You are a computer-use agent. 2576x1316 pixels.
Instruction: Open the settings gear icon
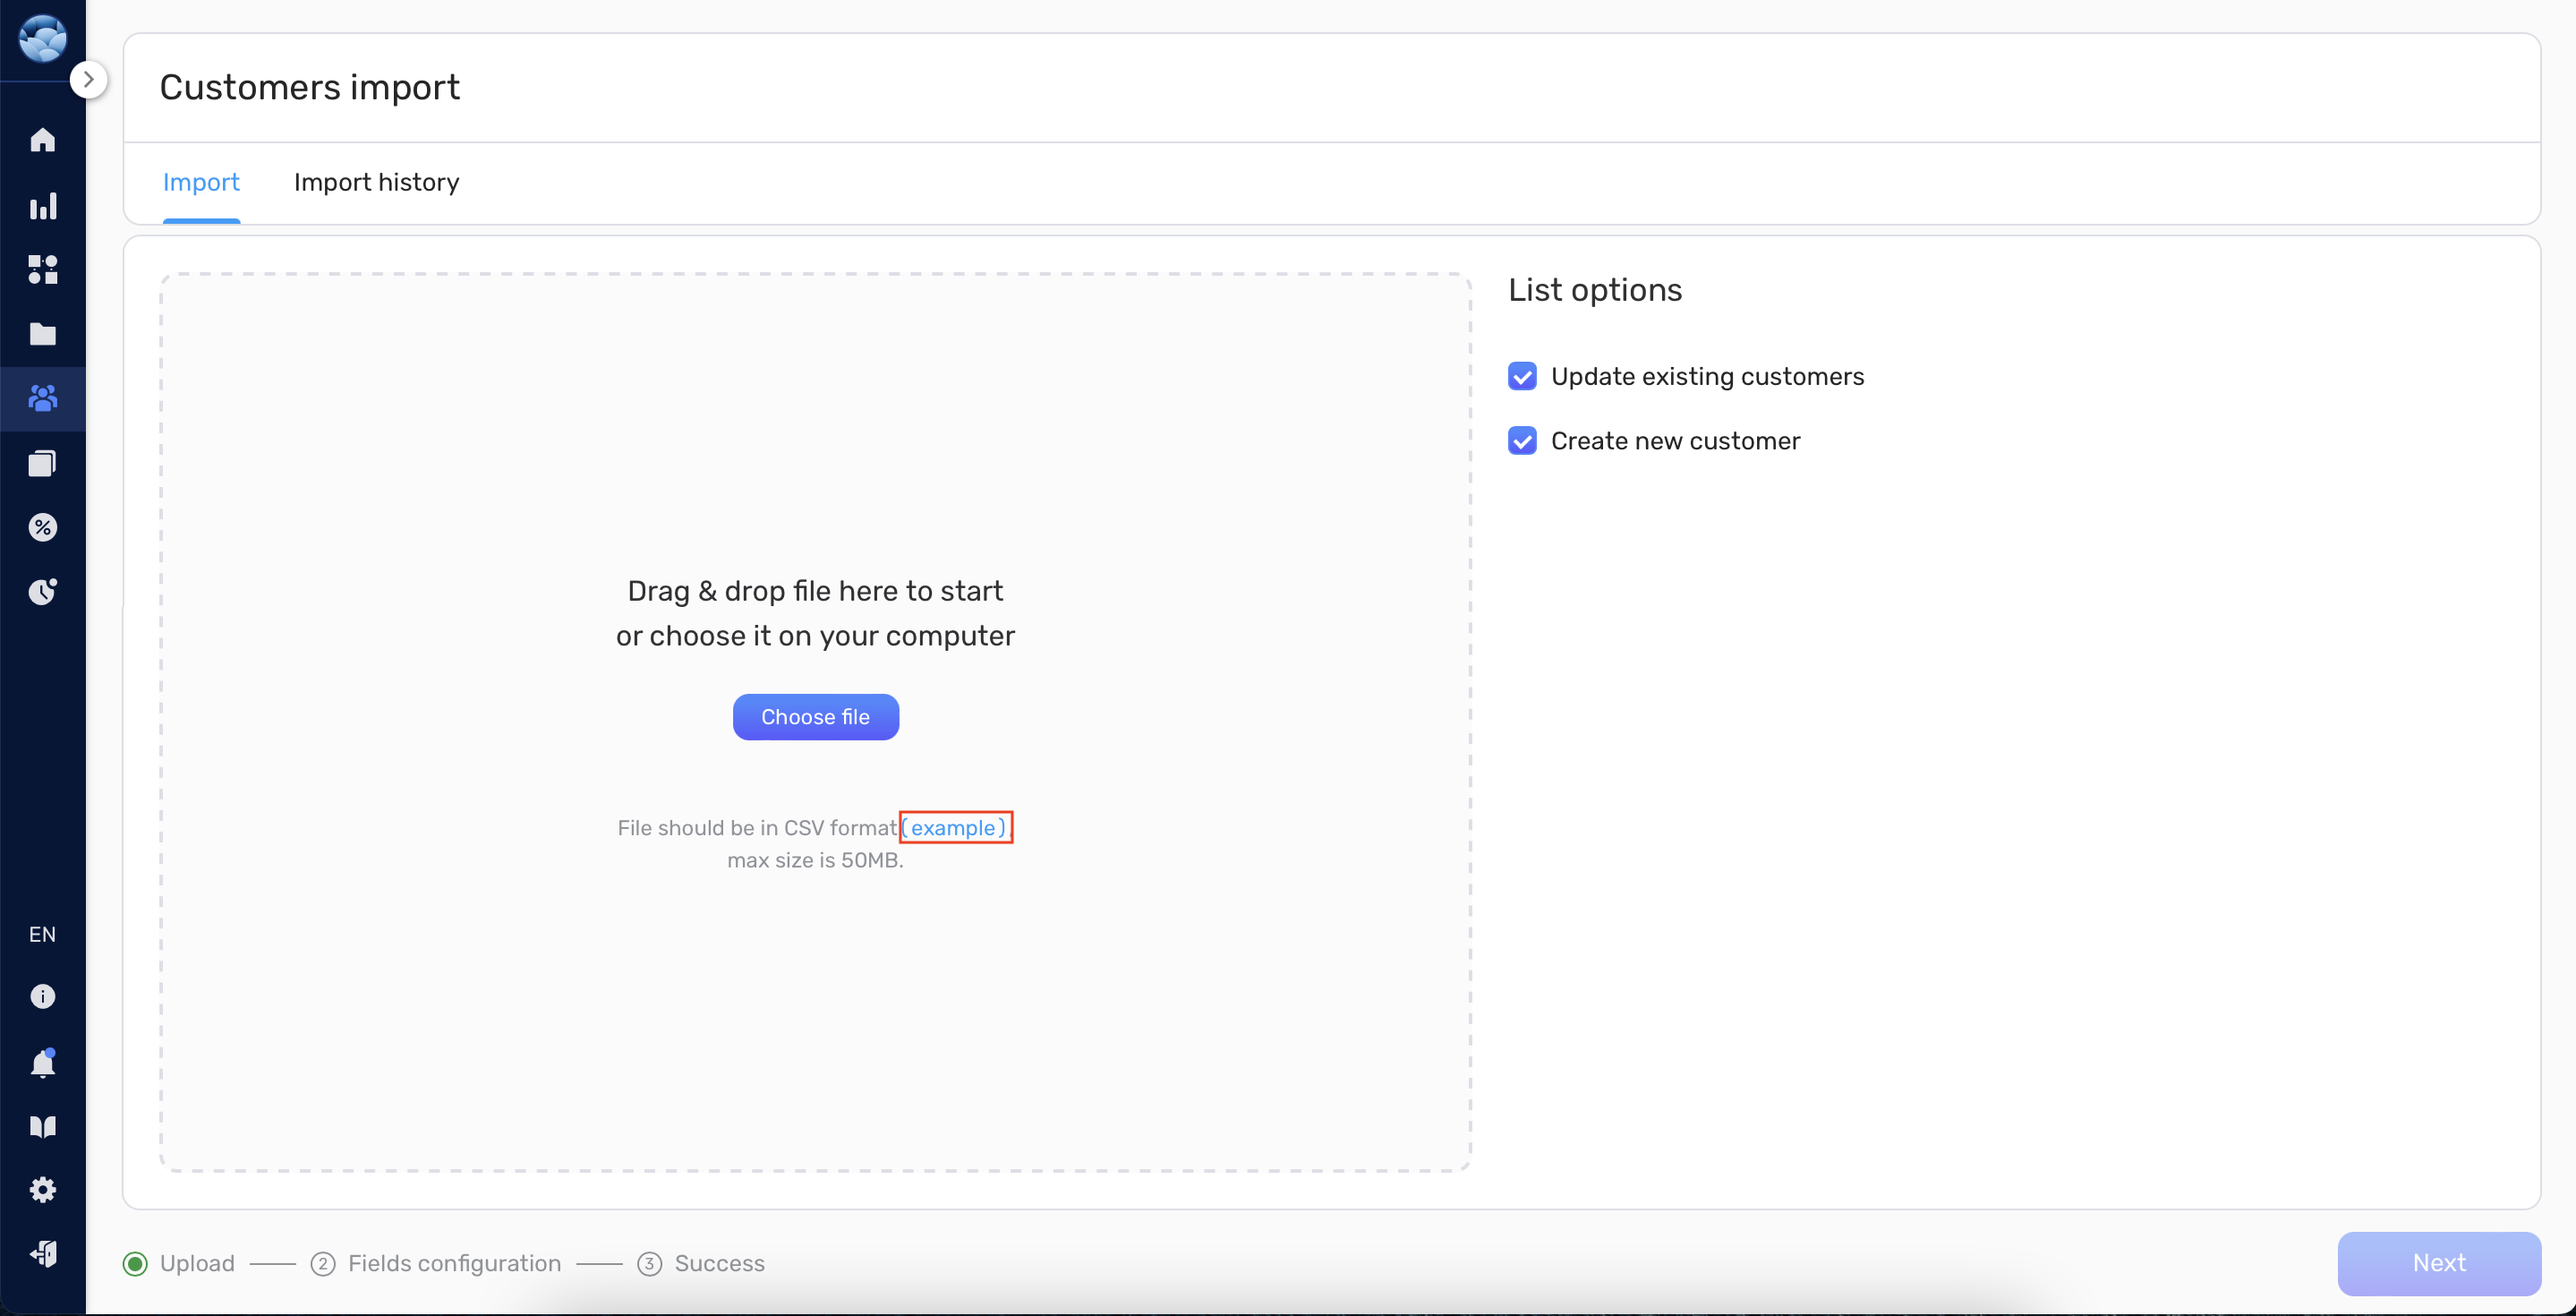coord(43,1190)
